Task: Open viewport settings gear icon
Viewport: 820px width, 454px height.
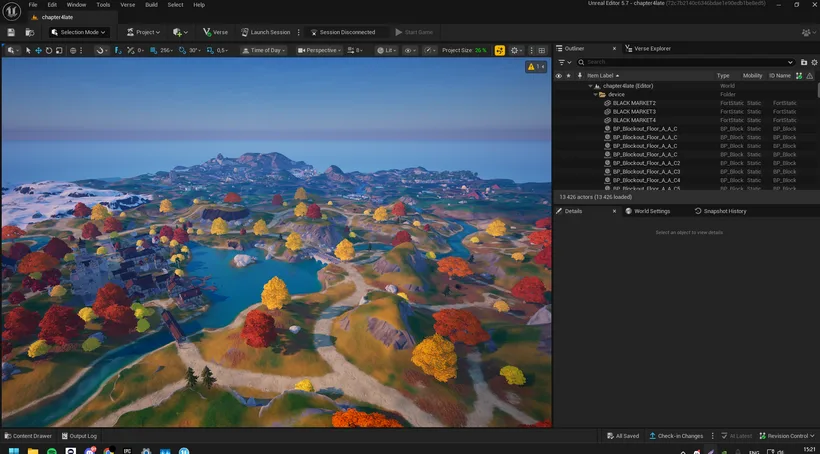Action: click(514, 51)
